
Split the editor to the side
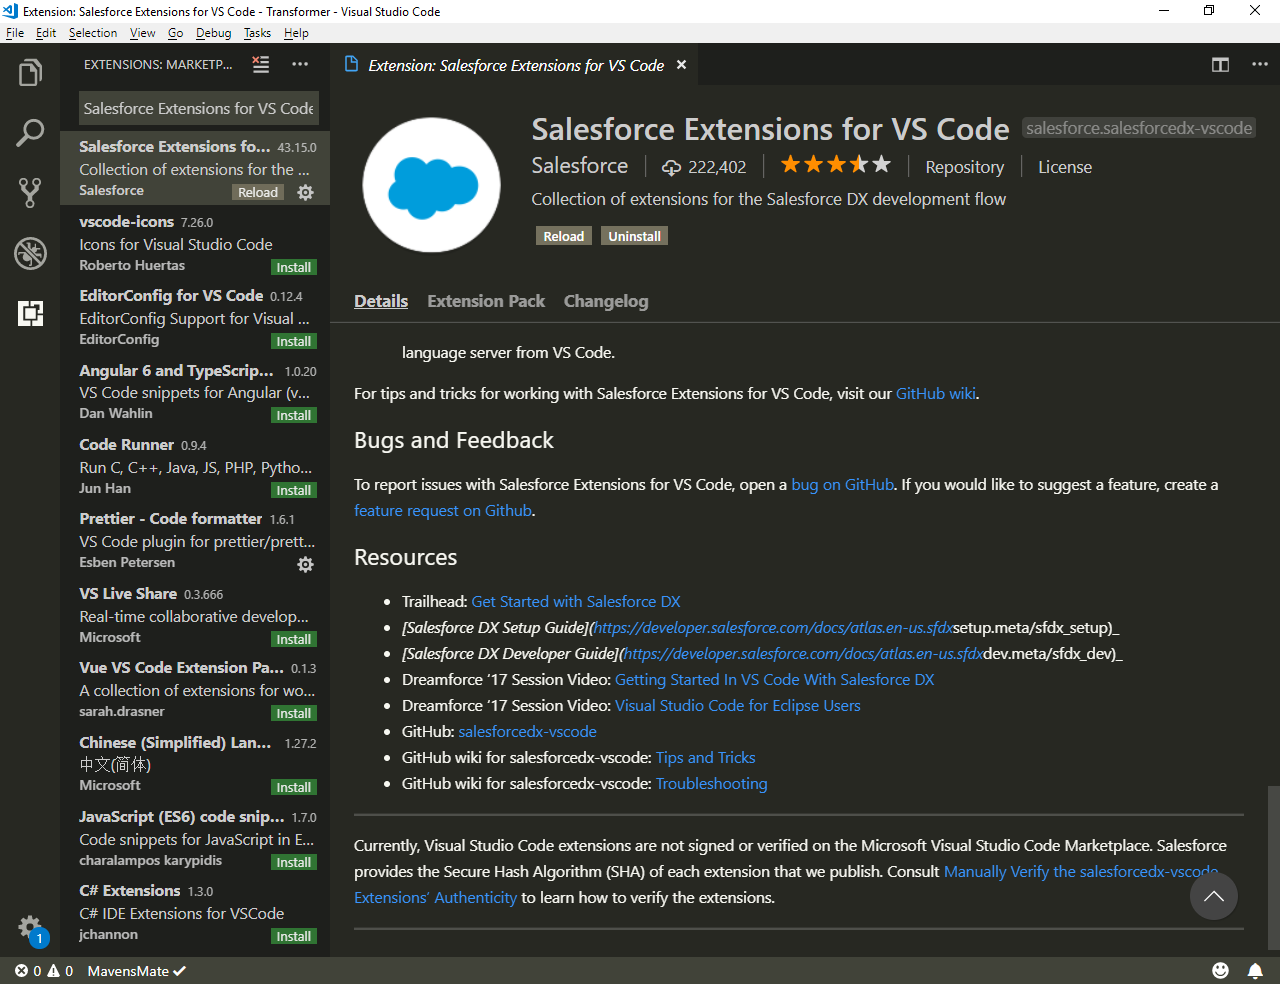1220,64
